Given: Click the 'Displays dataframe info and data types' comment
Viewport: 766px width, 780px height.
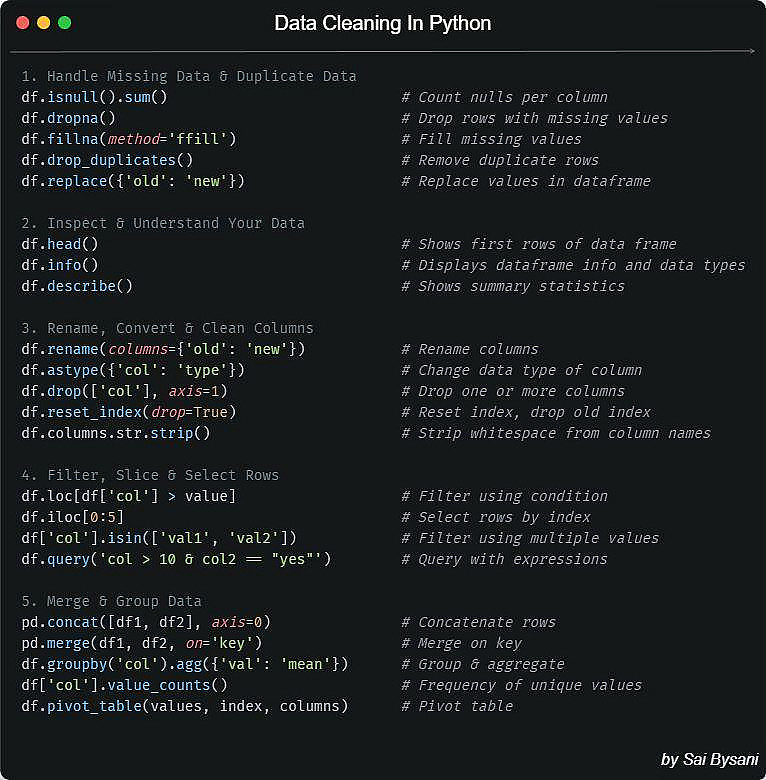Looking at the screenshot, I should click(573, 265).
